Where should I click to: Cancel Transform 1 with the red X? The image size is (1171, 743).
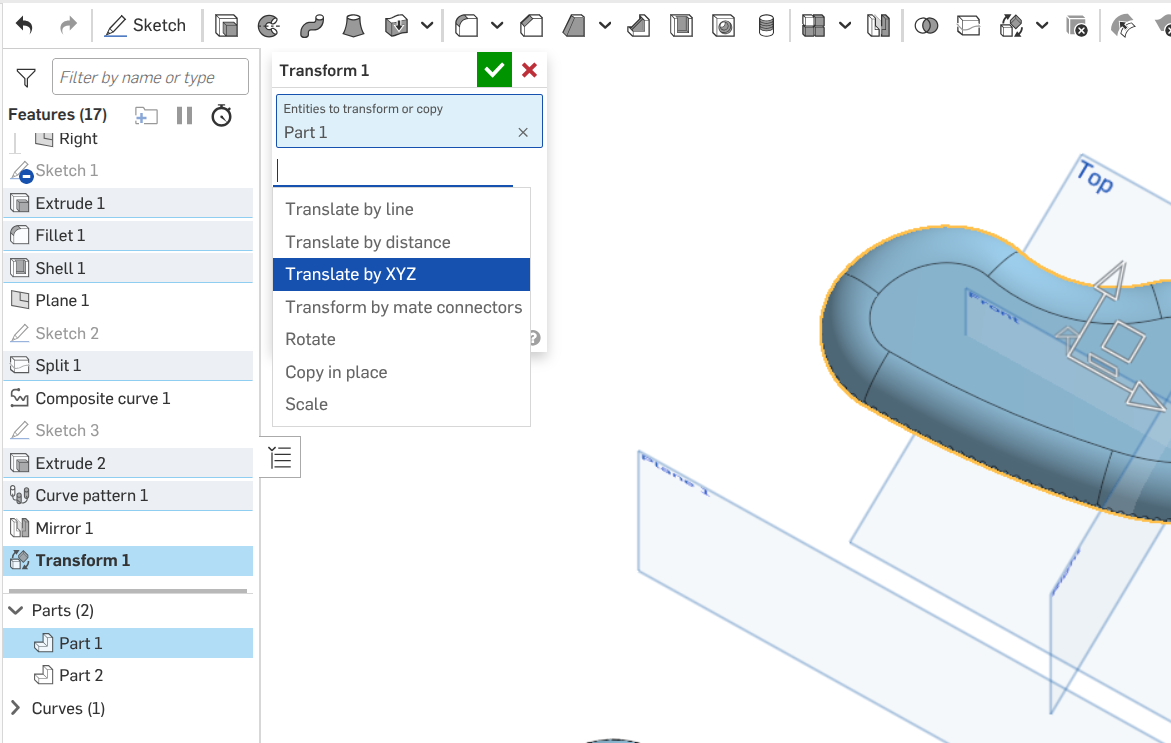point(529,70)
